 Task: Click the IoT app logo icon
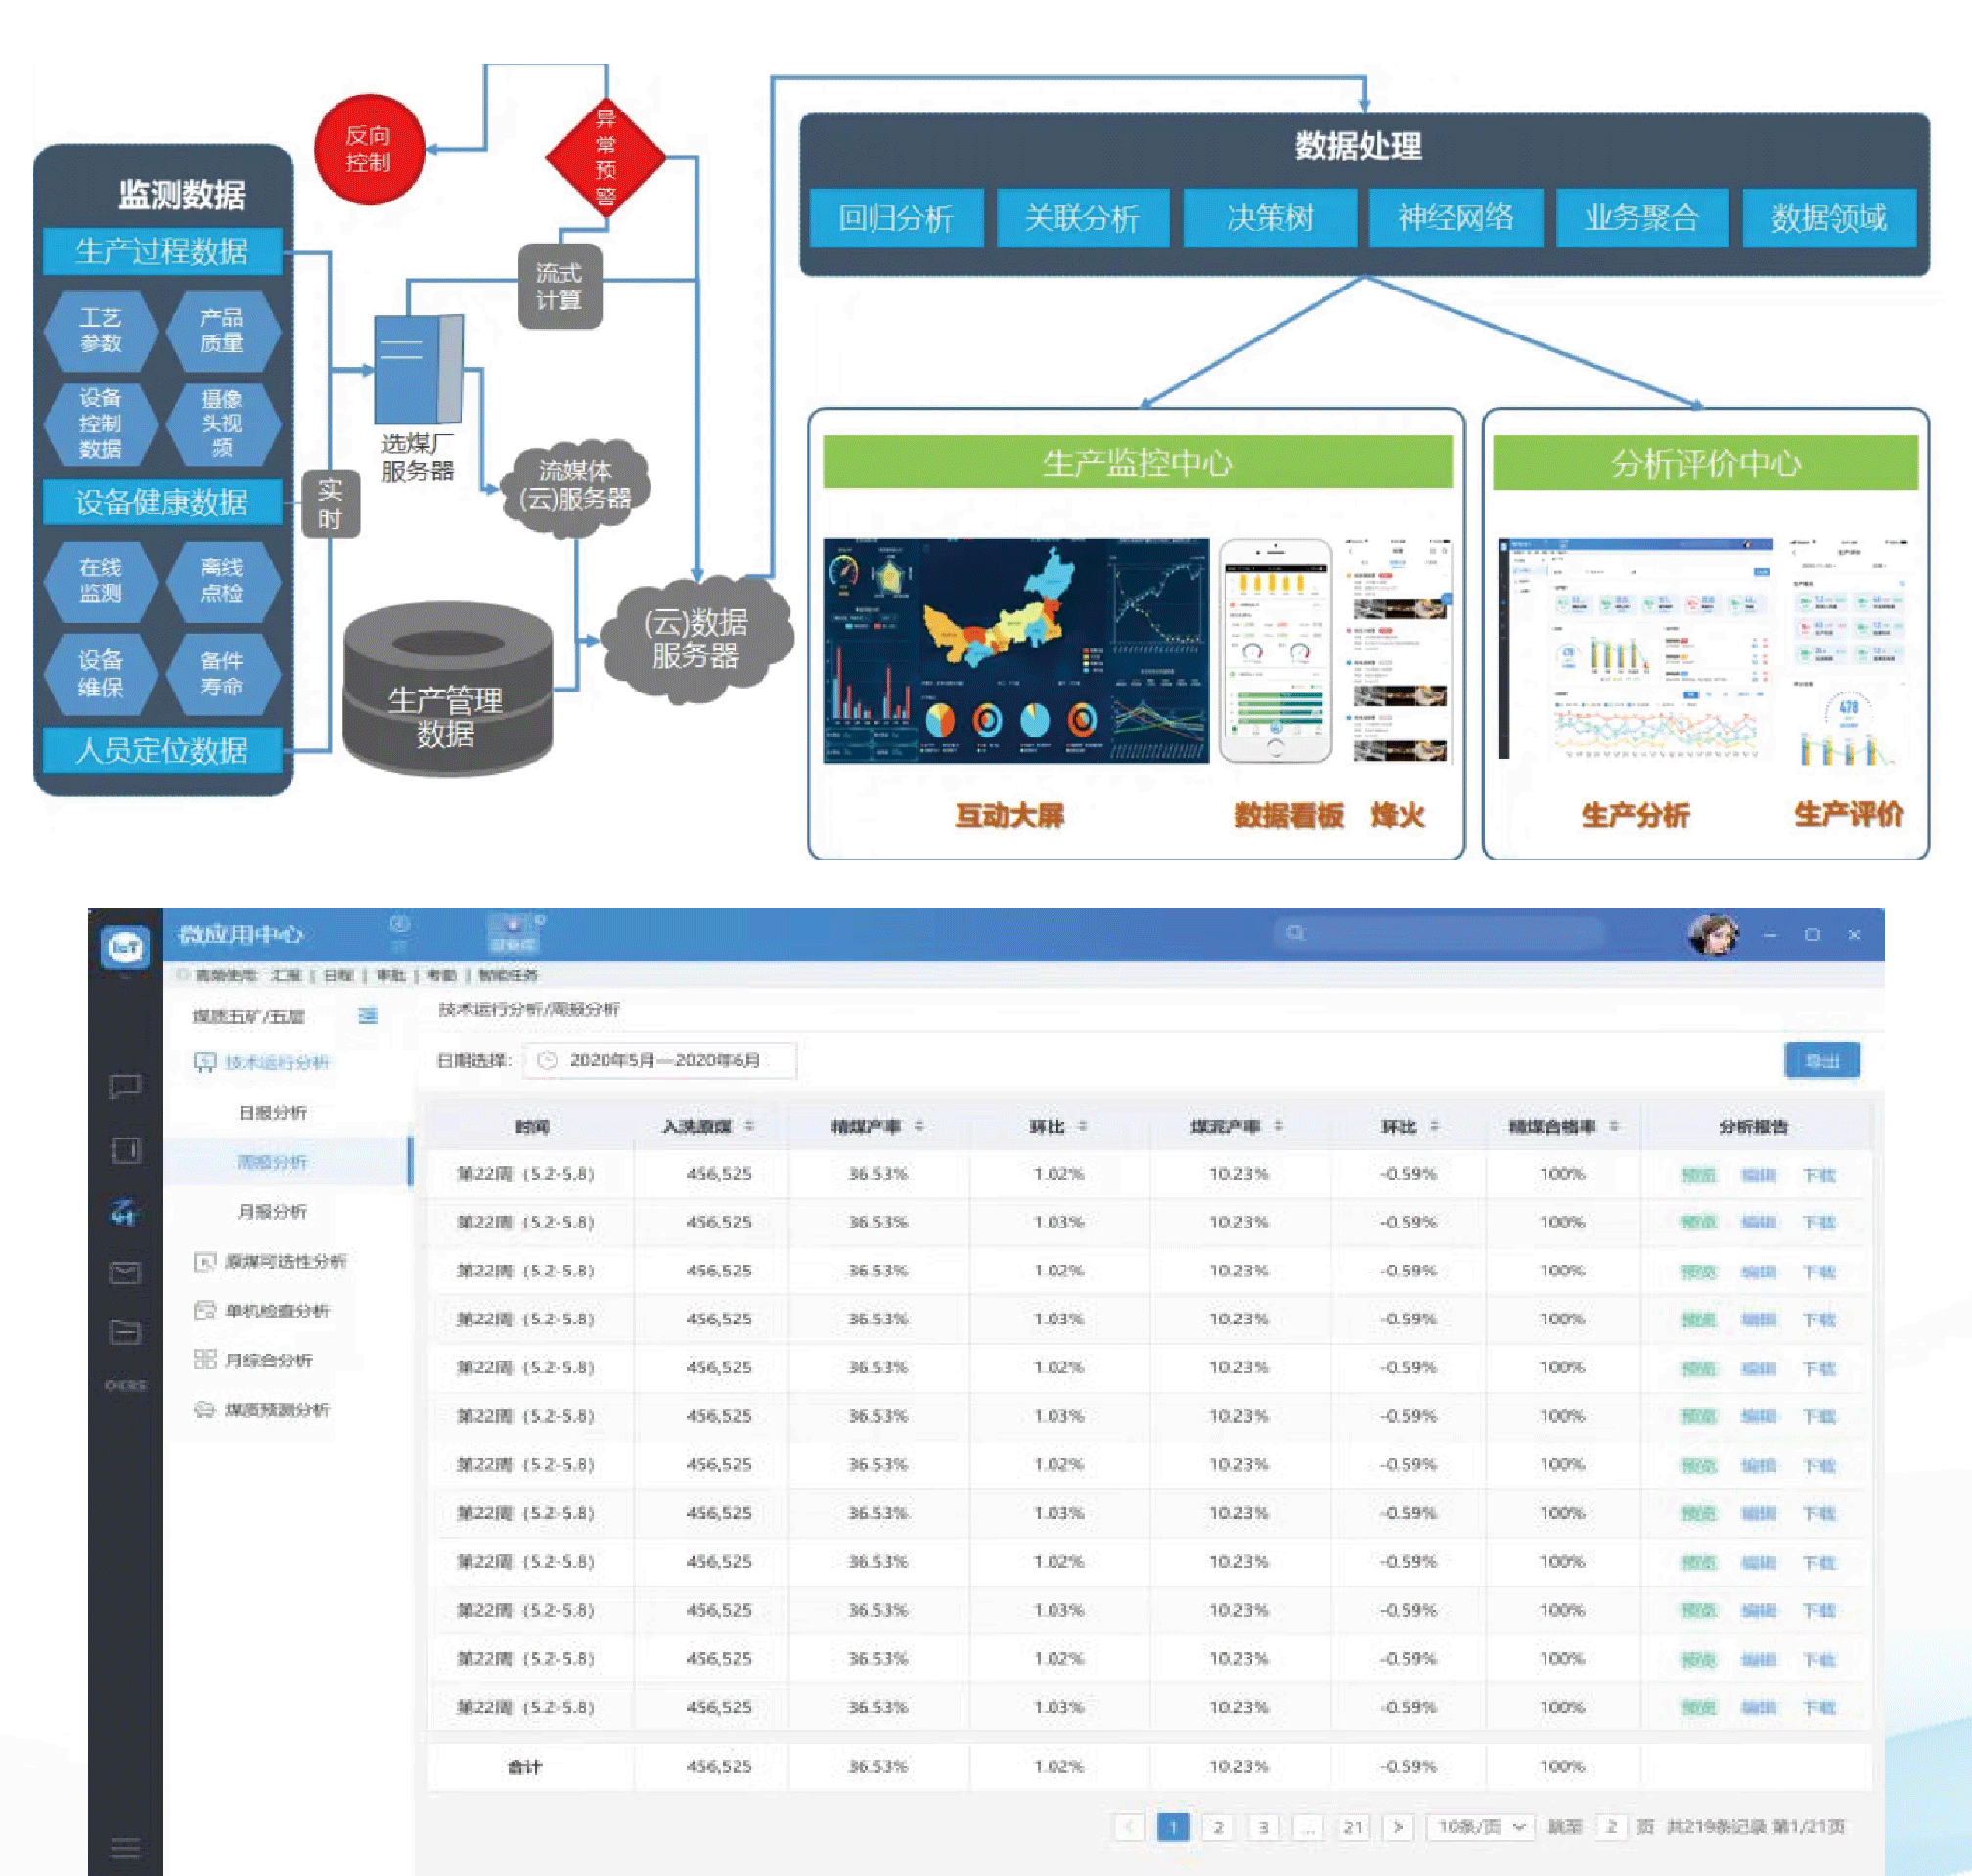tap(125, 945)
